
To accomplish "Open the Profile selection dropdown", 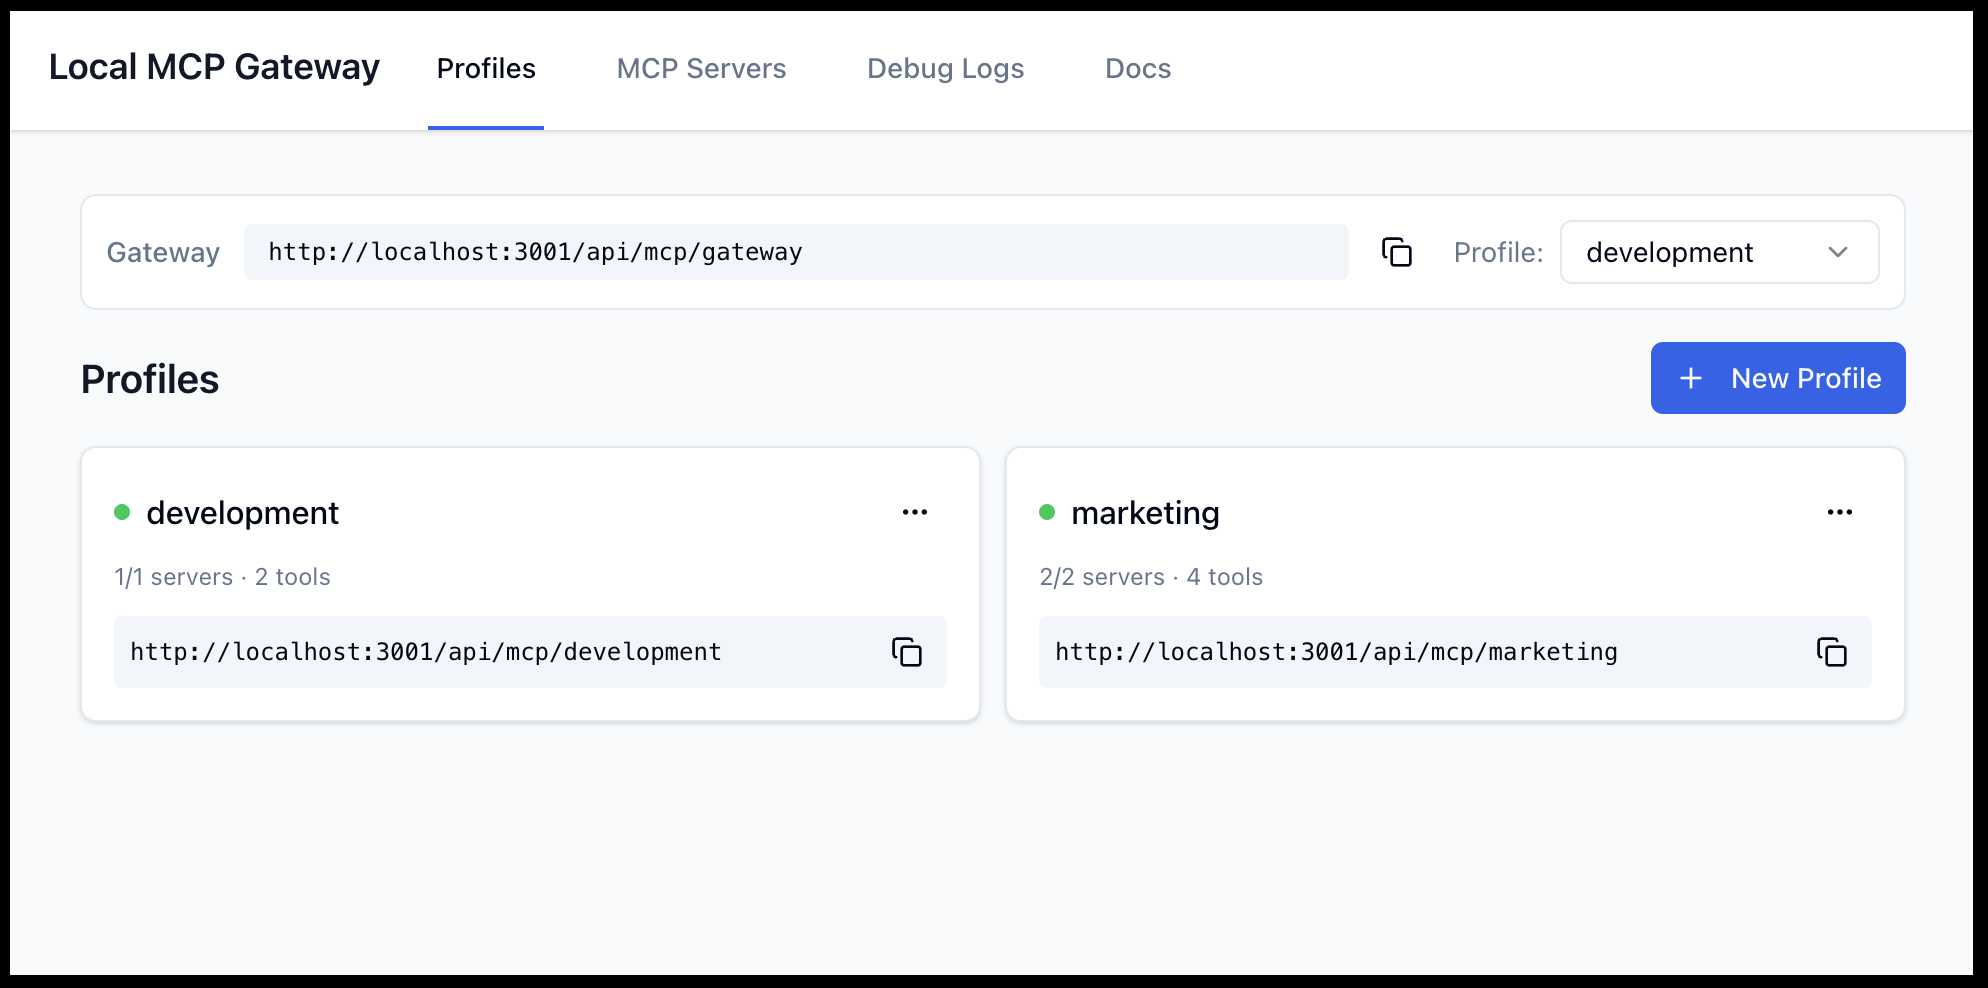I will coord(1719,252).
